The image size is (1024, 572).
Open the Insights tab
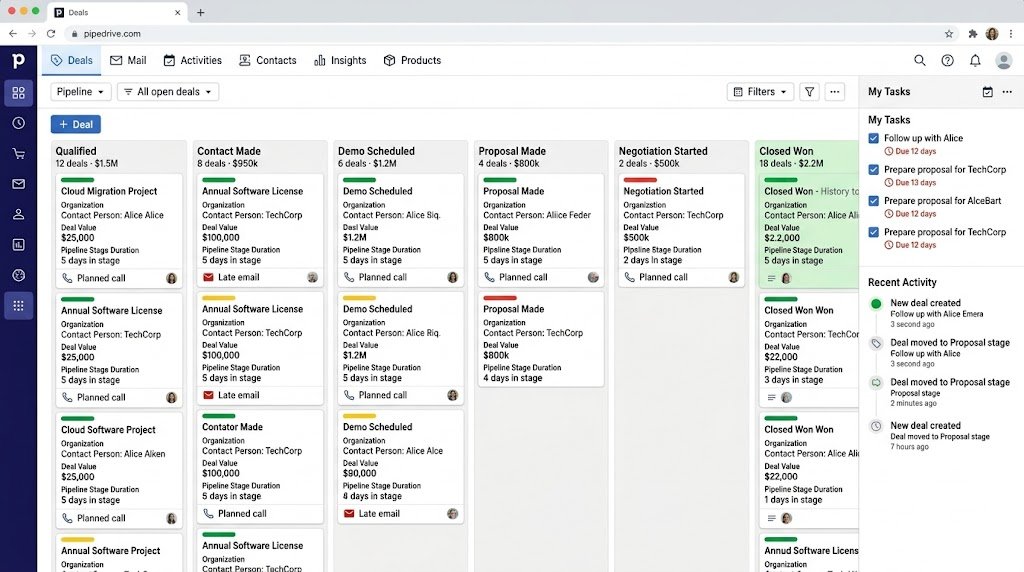[340, 60]
